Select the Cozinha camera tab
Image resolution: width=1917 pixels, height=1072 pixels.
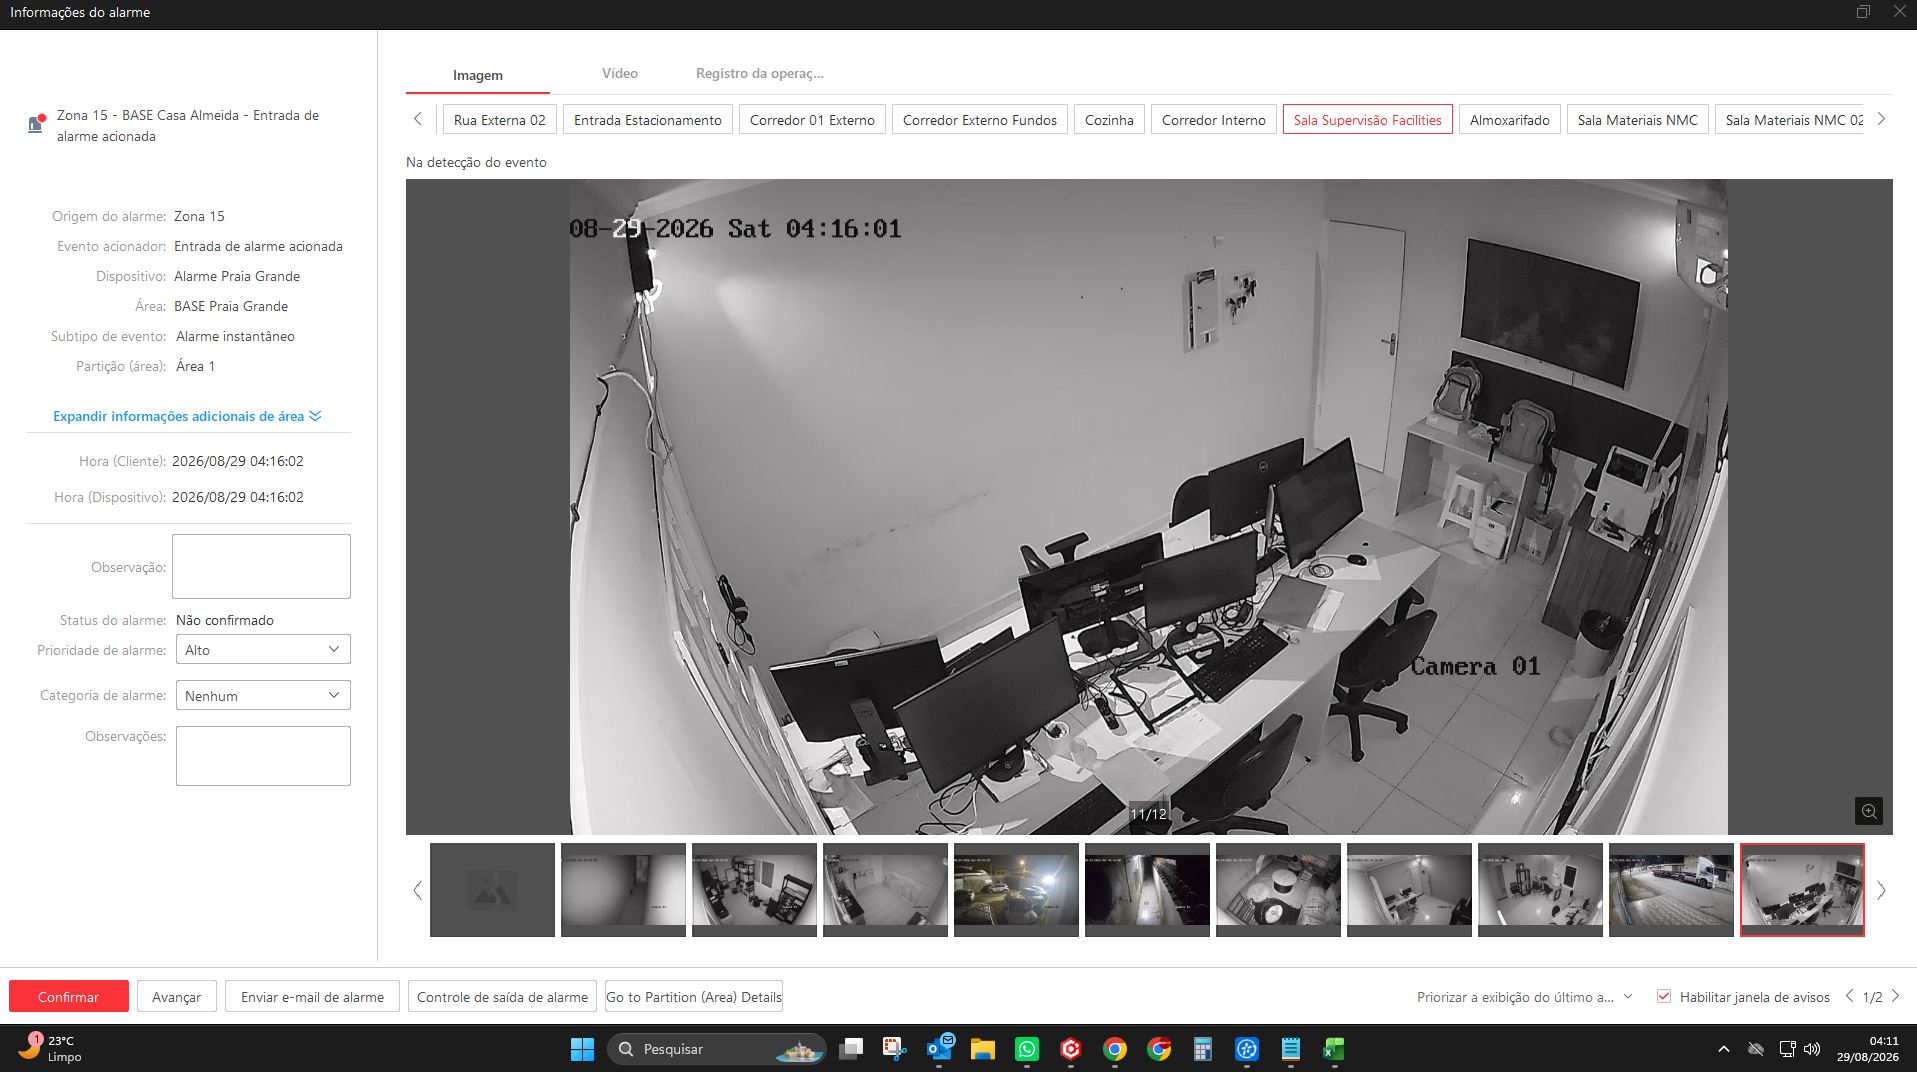pyautogui.click(x=1109, y=120)
